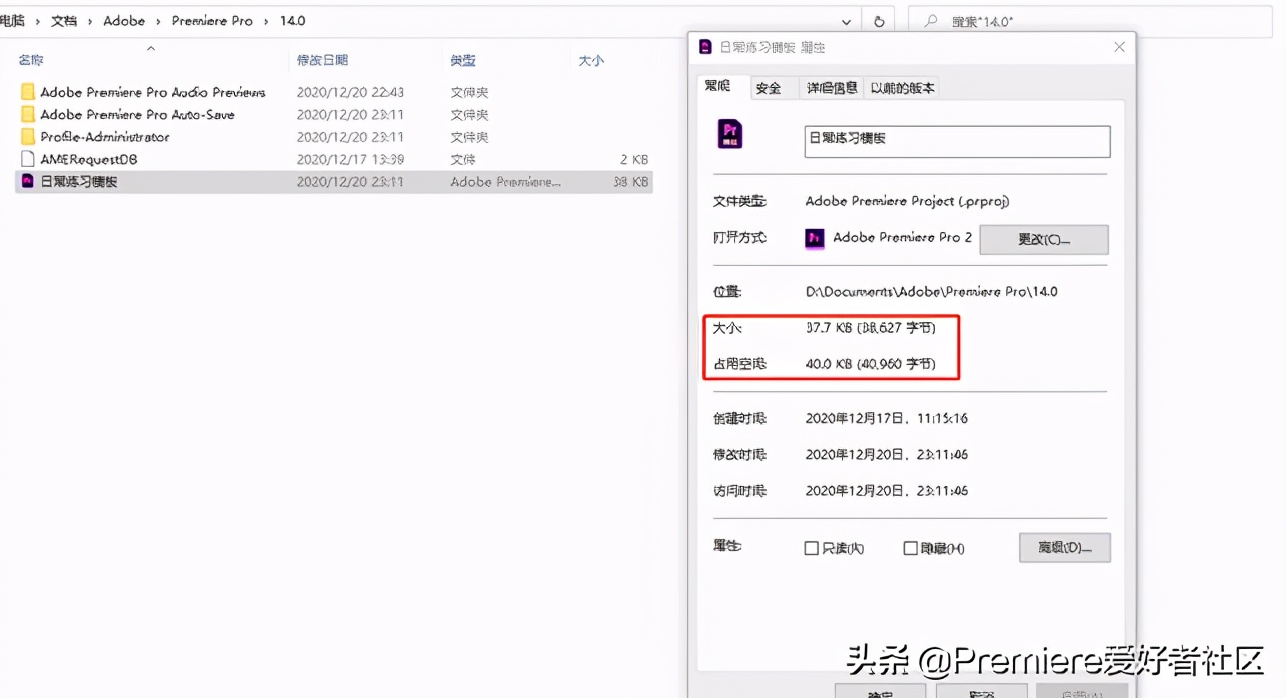
Task: Click inside the file name text field
Action: point(955,141)
